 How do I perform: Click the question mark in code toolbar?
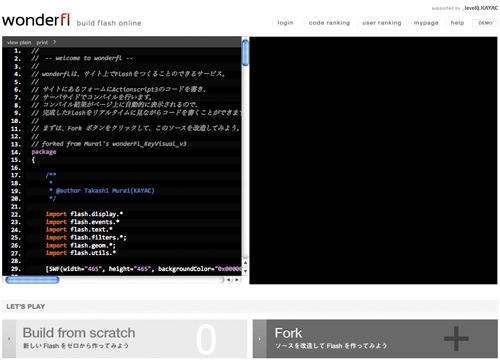coord(54,42)
